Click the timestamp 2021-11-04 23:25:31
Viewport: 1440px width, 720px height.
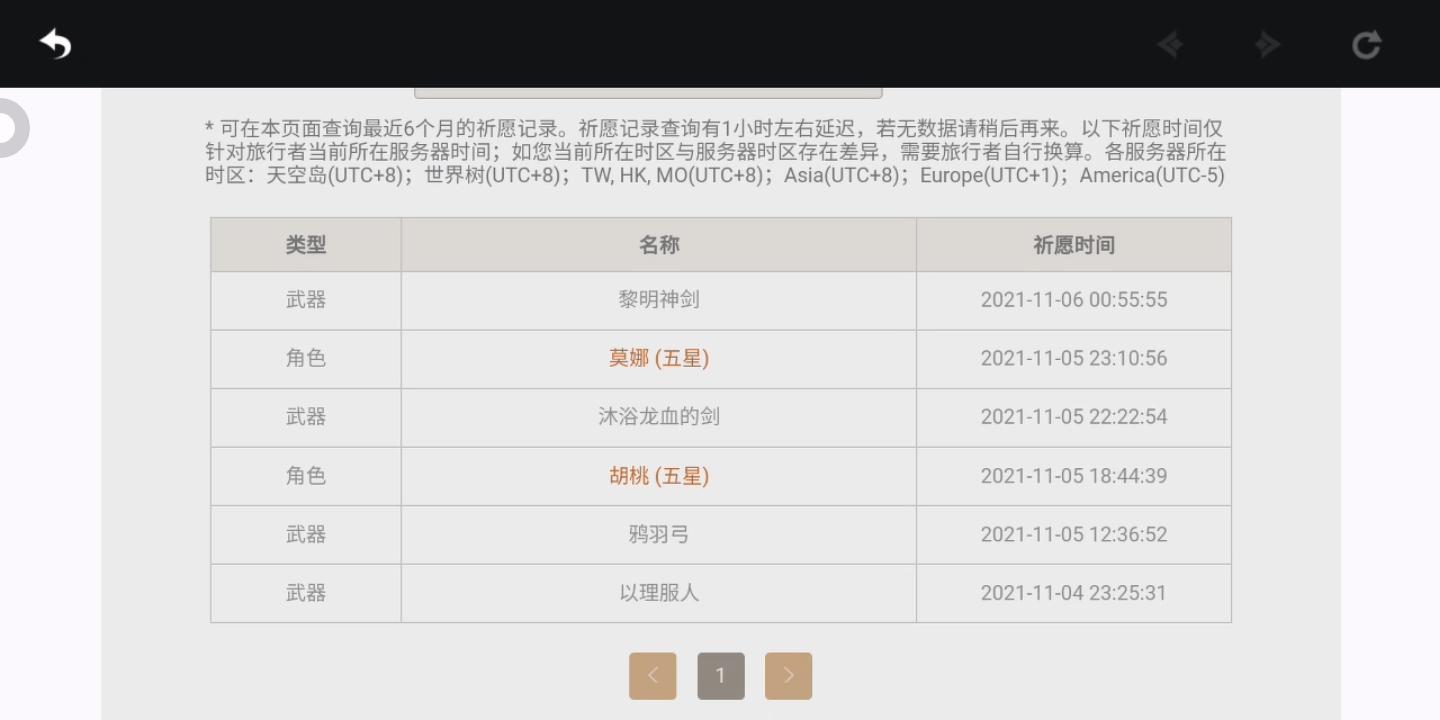coord(1074,593)
